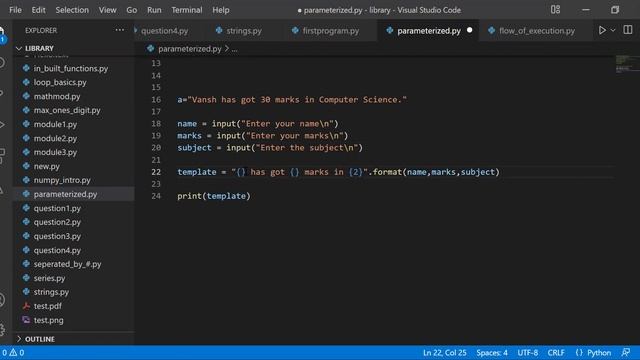Click Python icon beside numpy_intro.py

(x=26, y=180)
